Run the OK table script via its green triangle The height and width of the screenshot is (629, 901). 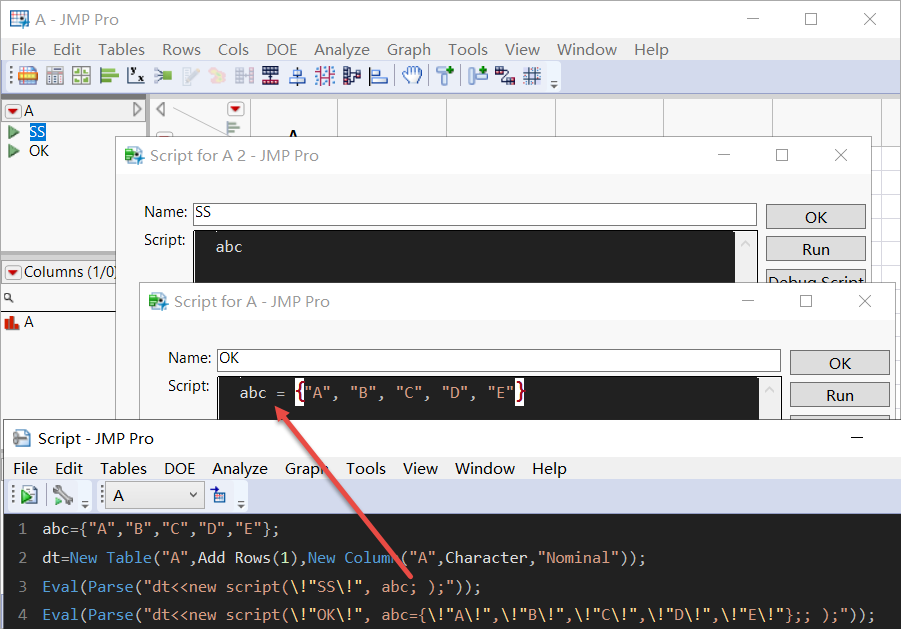point(13,151)
